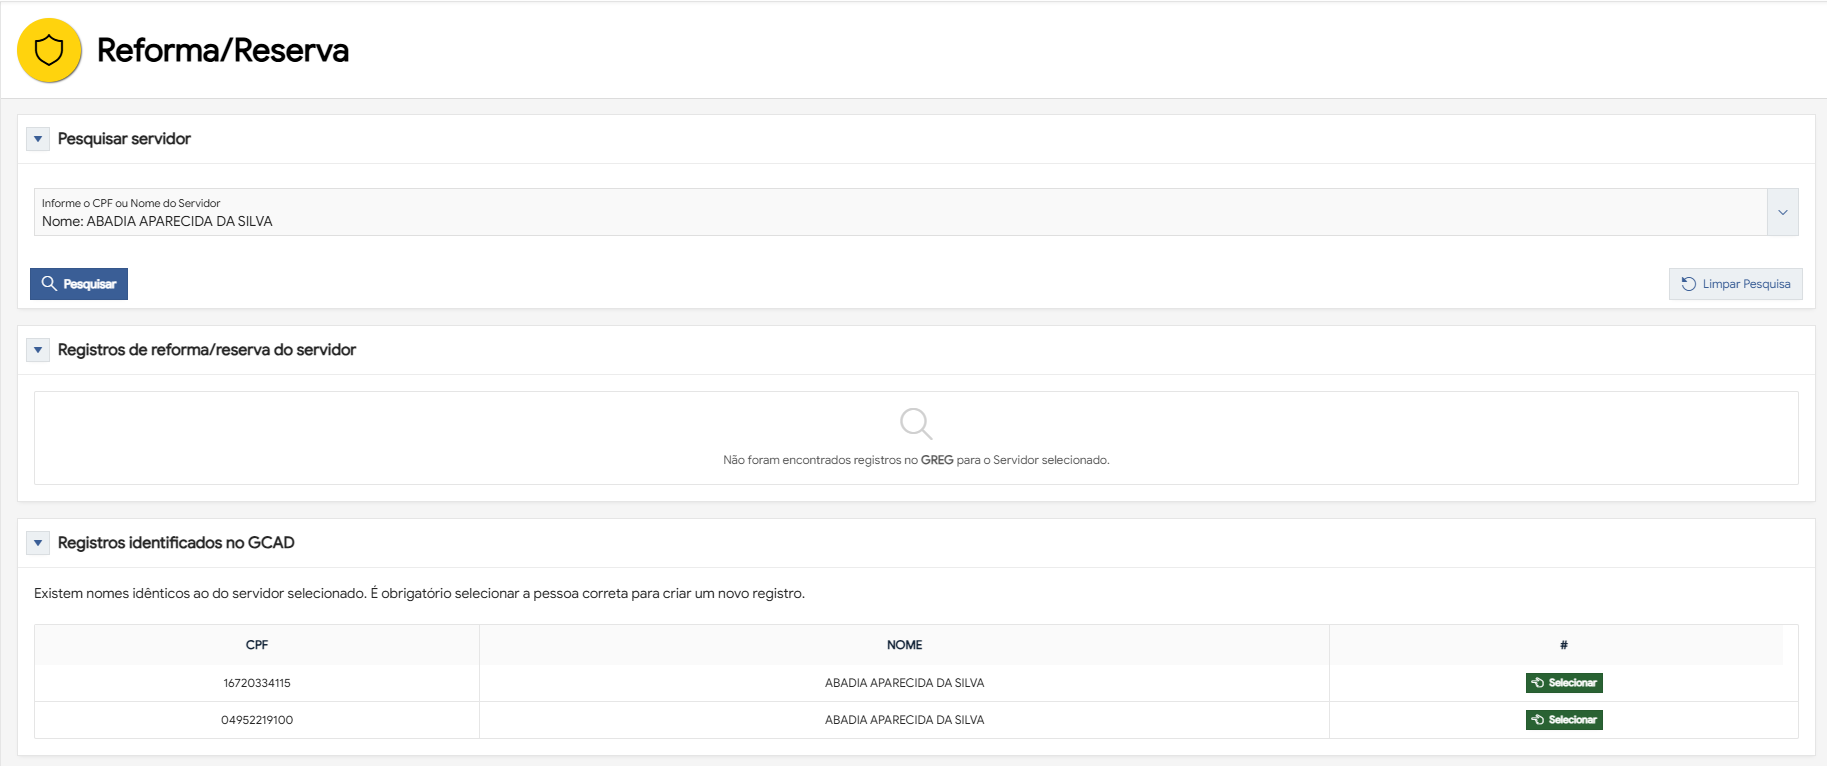Open the servidor name dropdown chevron
Viewport: 1827px width, 766px height.
pyautogui.click(x=1782, y=212)
